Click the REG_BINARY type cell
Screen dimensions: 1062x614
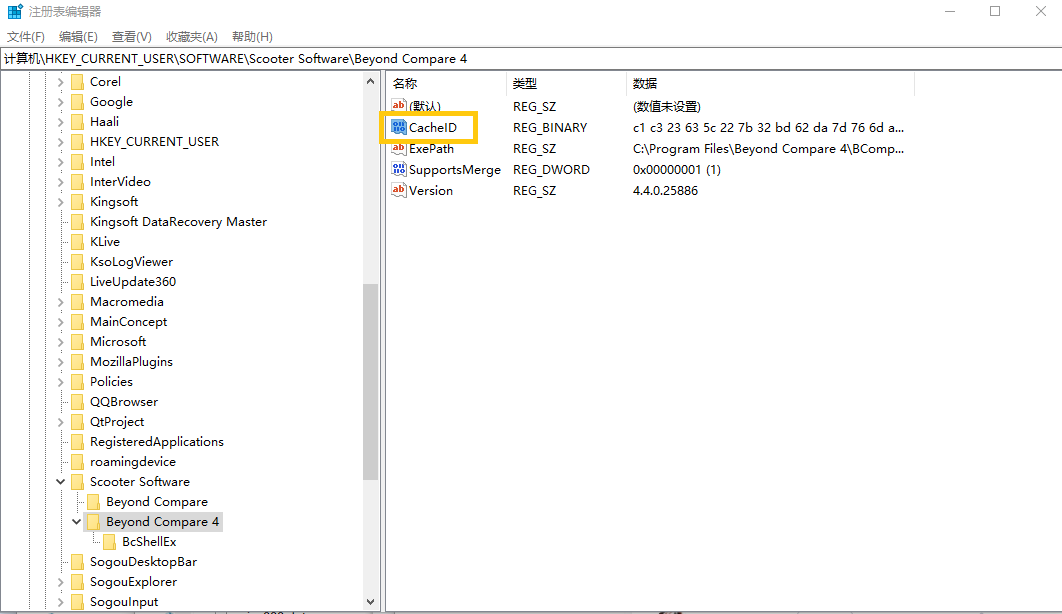tap(550, 127)
